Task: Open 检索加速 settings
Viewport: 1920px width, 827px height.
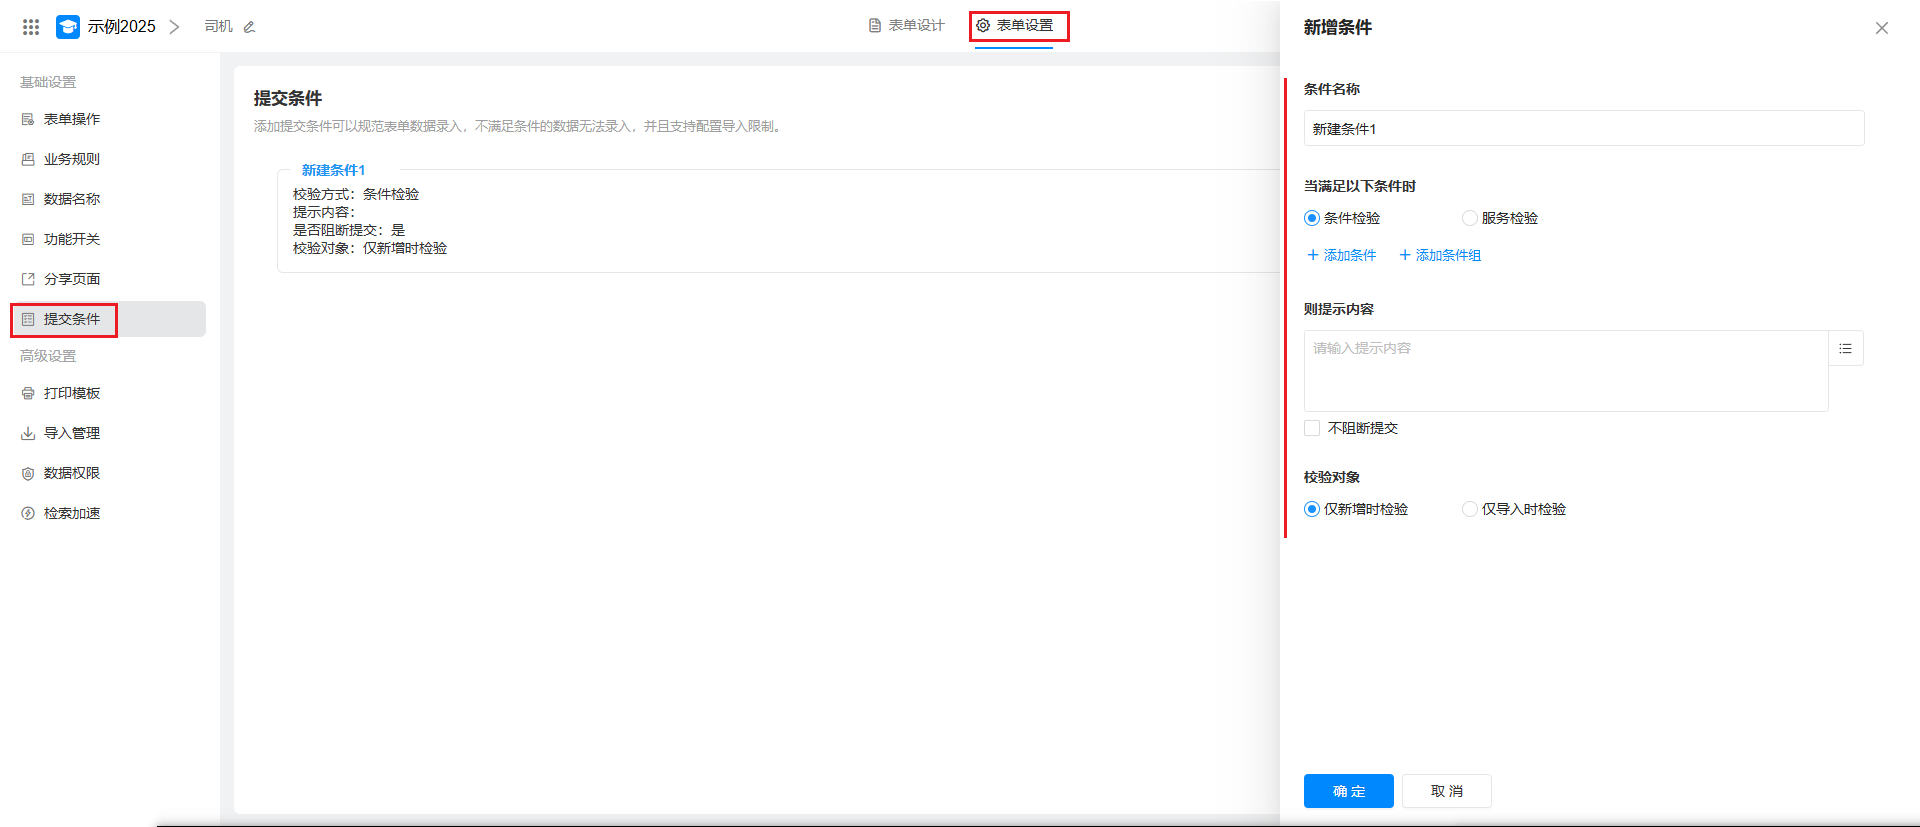Action: pyautogui.click(x=71, y=513)
